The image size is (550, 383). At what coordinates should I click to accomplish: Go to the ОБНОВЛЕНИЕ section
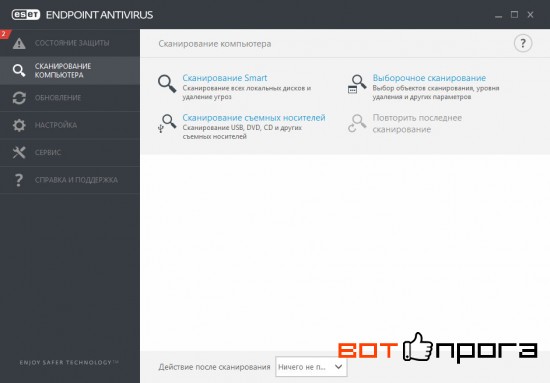70,98
